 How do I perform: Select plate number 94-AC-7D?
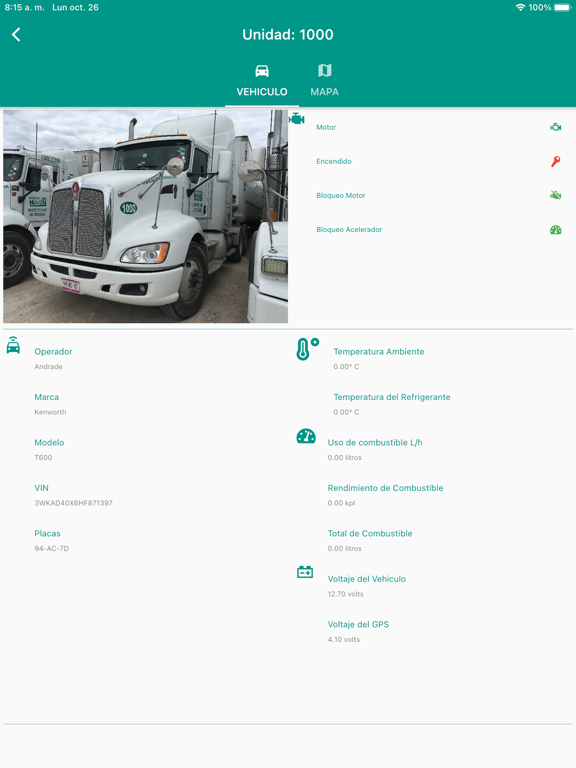(51, 549)
